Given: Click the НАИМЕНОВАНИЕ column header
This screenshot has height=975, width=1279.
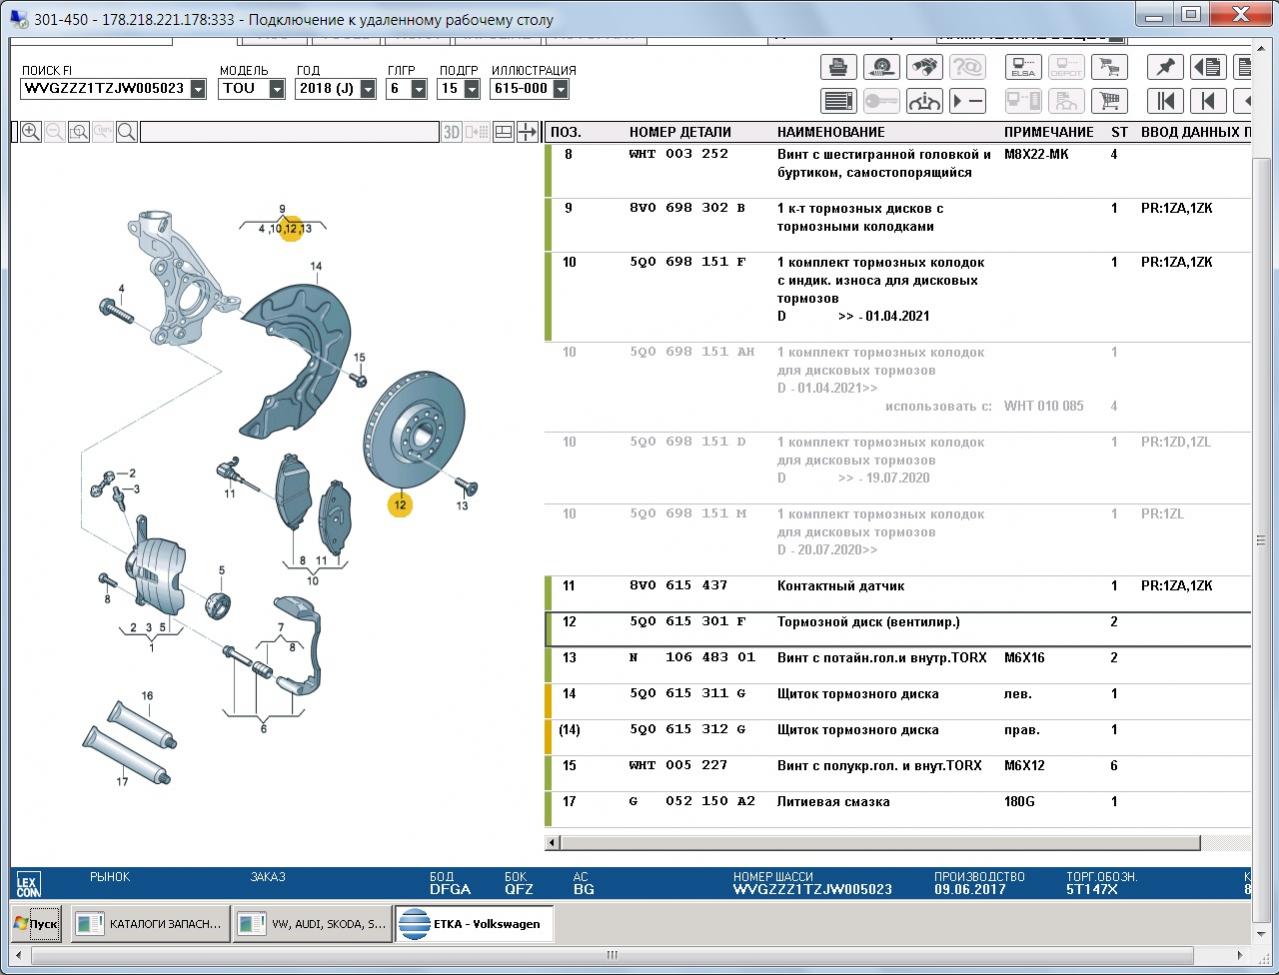Looking at the screenshot, I should (831, 132).
